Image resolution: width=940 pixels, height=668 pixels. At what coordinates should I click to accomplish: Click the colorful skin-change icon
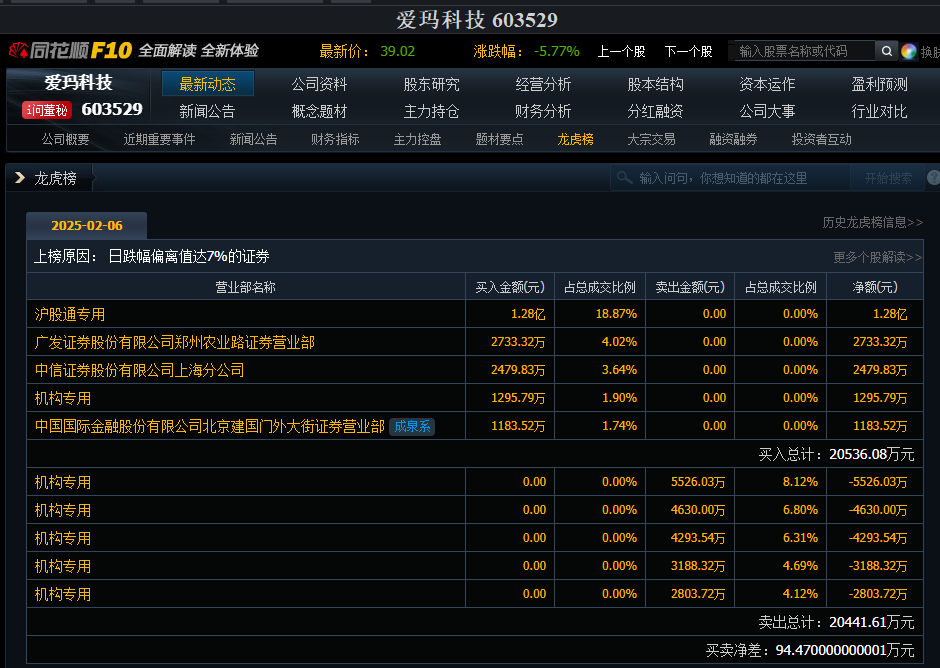point(908,52)
